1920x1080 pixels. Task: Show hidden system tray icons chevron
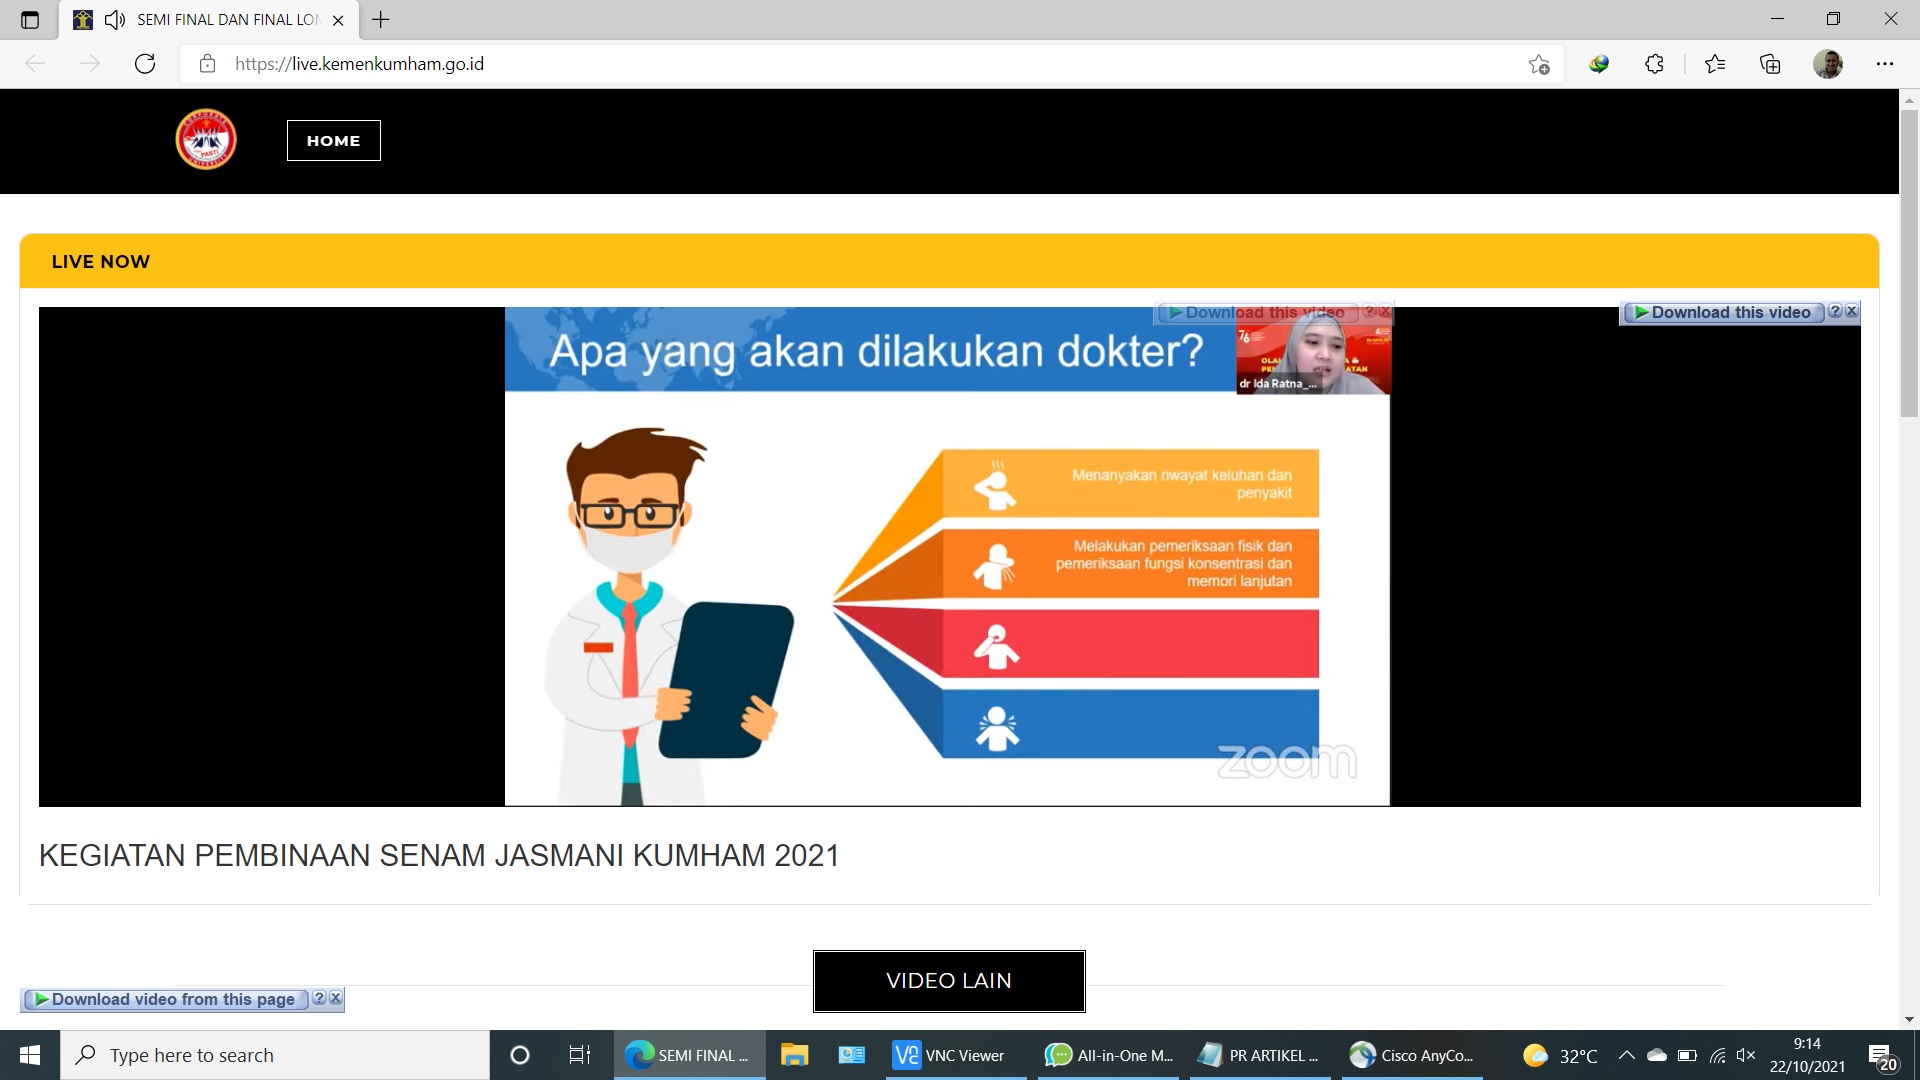1626,1055
